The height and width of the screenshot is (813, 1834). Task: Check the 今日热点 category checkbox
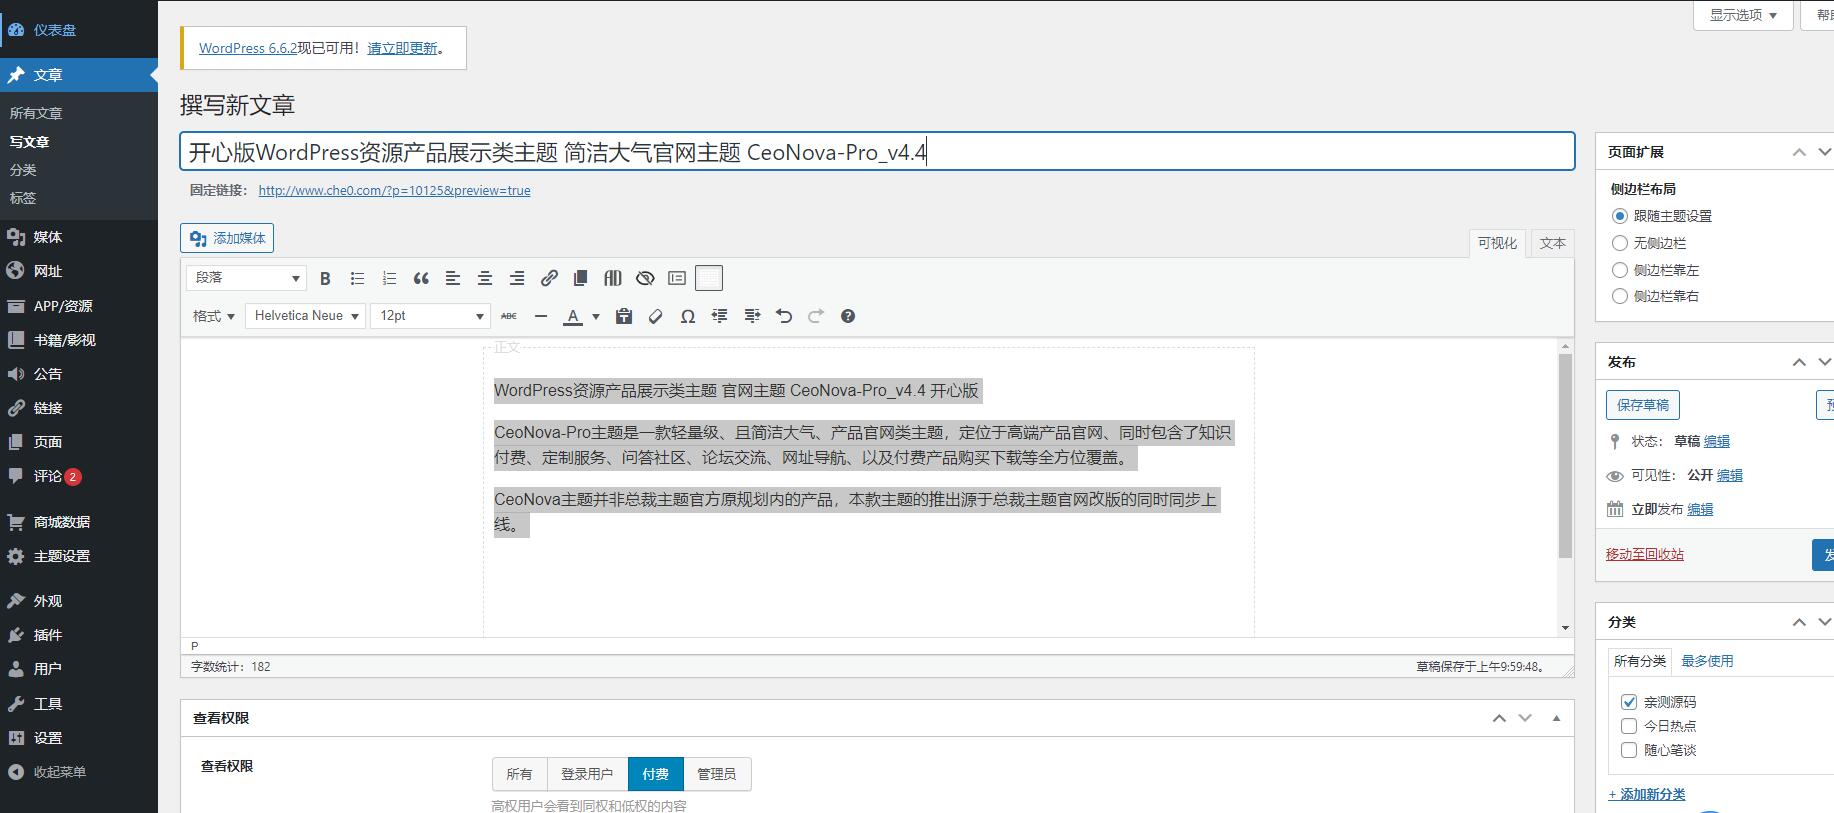coord(1629,726)
